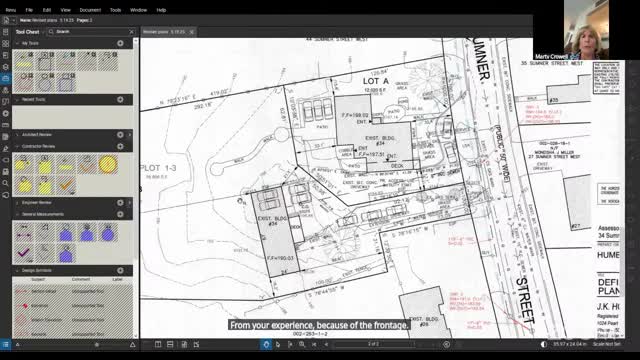Enable split view horizontal
This screenshot has width=640, height=360.
(x=170, y=344)
